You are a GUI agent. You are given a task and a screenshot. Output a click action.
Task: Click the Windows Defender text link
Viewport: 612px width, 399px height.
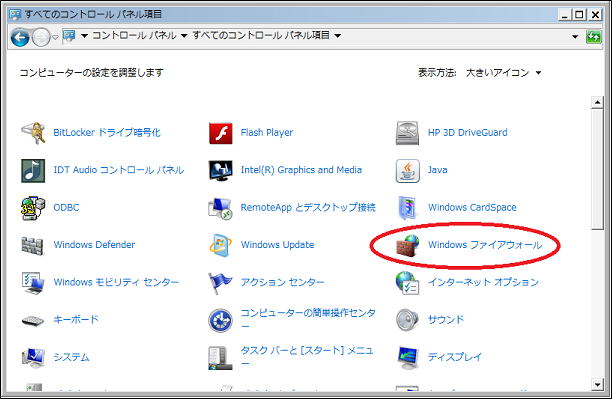tap(94, 245)
